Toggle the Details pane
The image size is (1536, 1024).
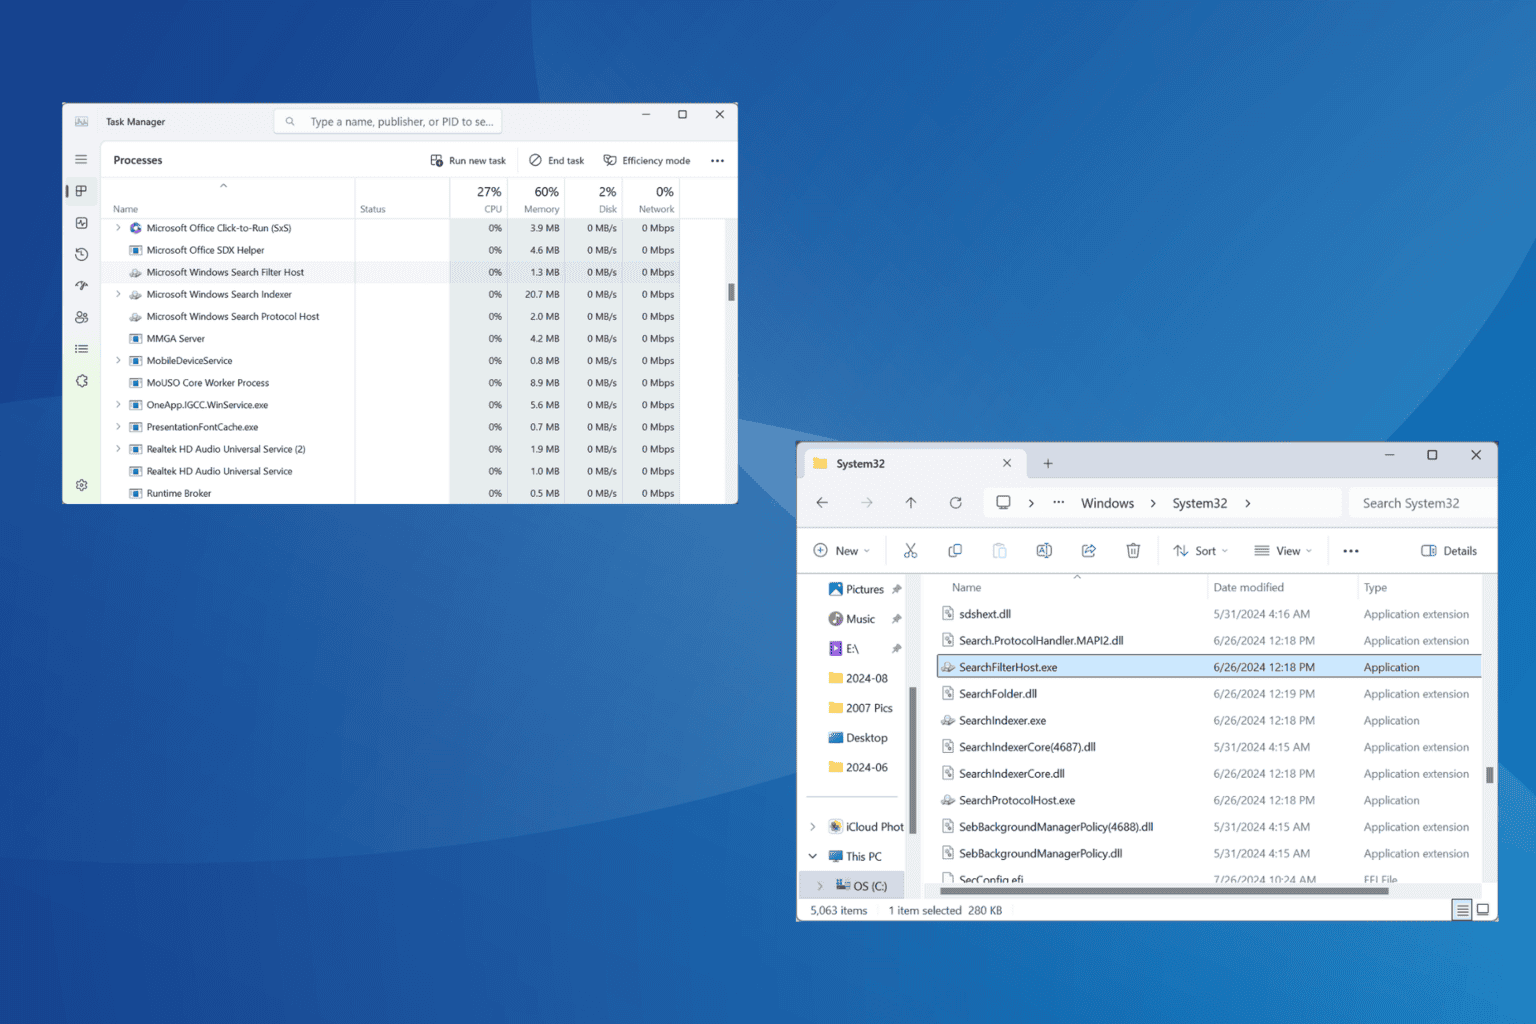click(x=1449, y=551)
